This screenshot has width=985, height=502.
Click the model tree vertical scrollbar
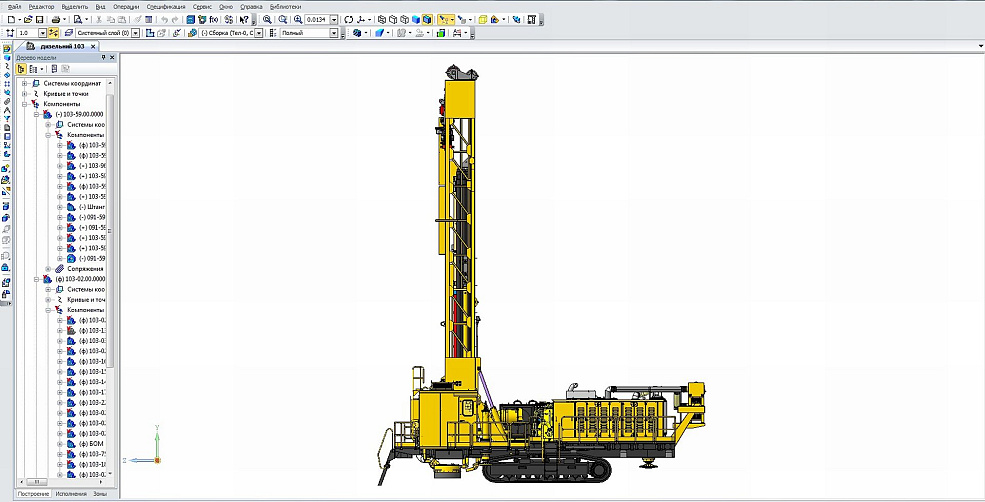click(111, 230)
